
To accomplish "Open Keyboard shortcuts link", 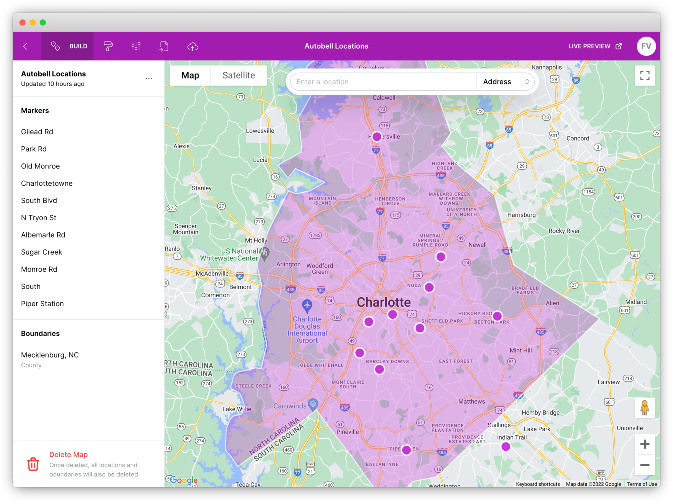I will (538, 484).
